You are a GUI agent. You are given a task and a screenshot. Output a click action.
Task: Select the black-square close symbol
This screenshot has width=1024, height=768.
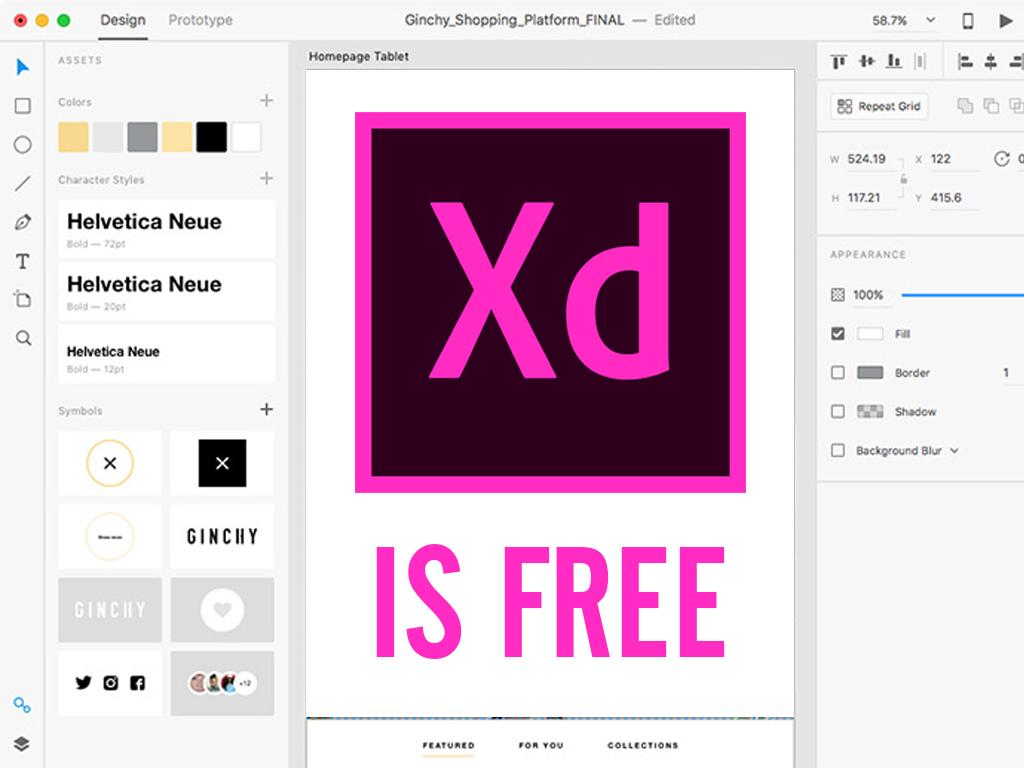click(x=222, y=463)
